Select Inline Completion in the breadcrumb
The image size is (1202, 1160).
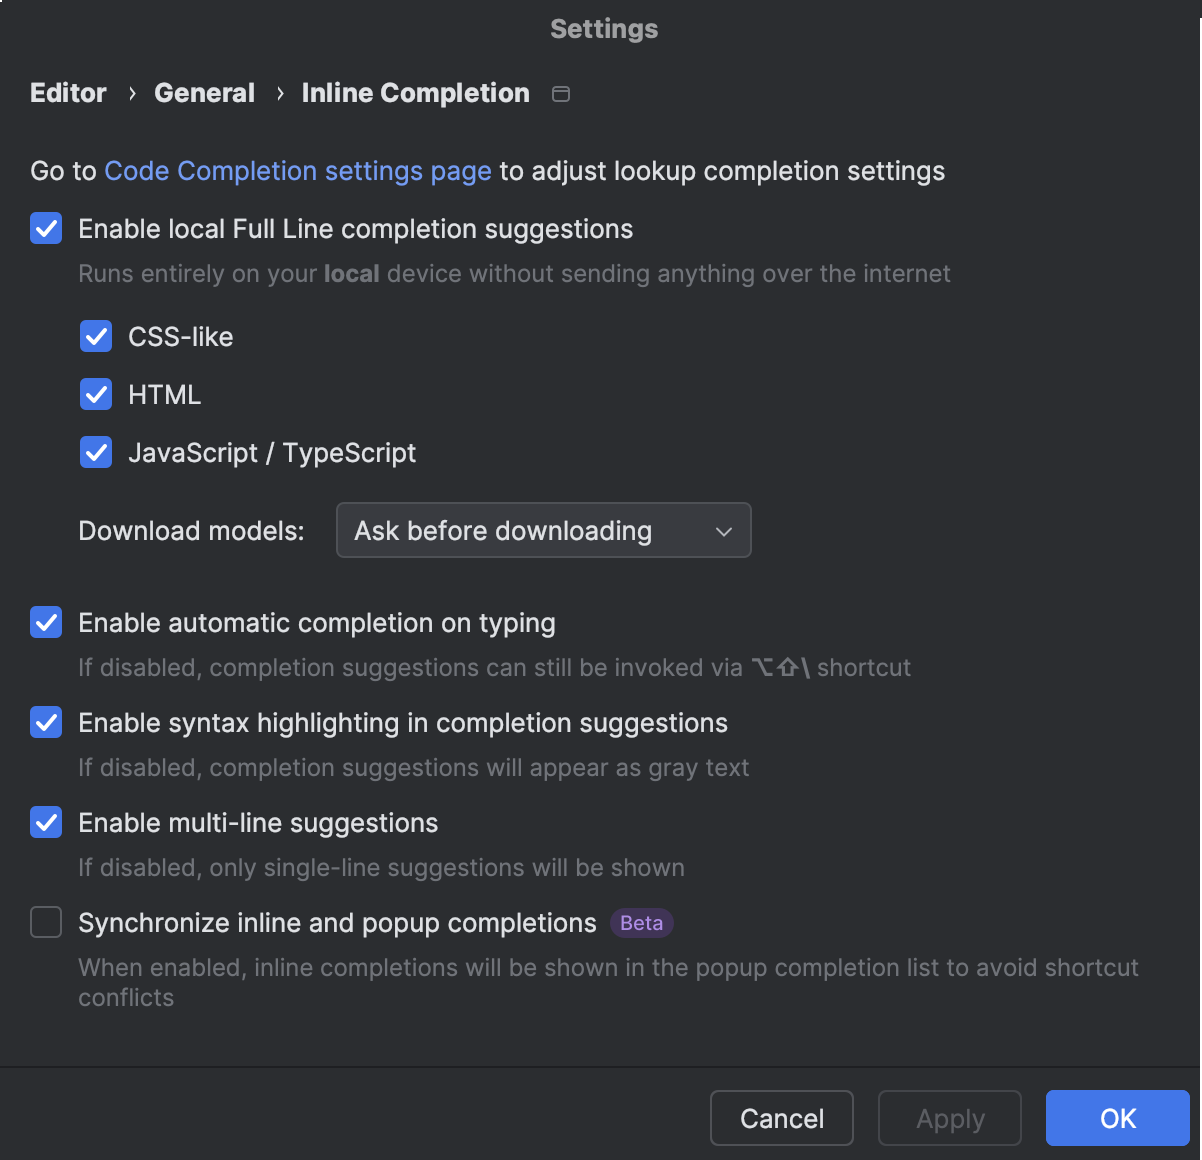click(x=415, y=93)
